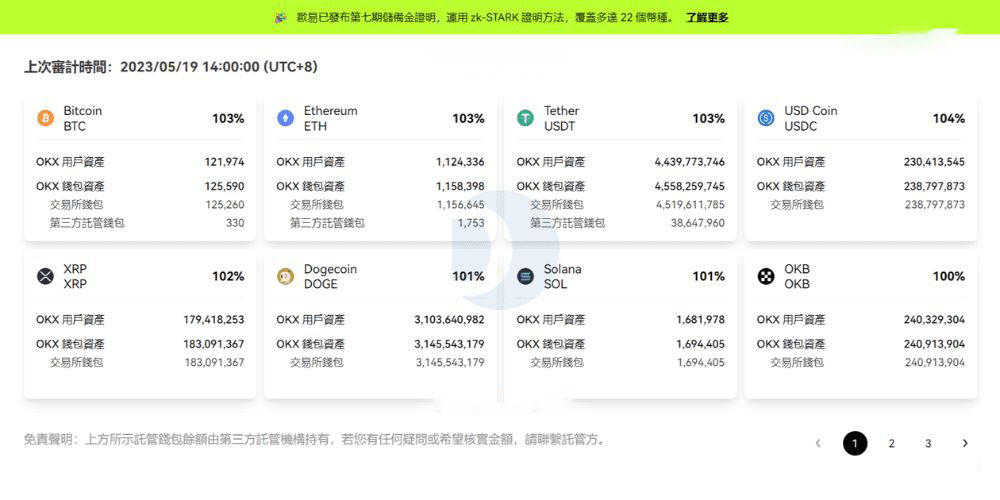1000x500 pixels.
Task: Click Ethereum exchange wallet value 1,156,645
Action: point(460,205)
